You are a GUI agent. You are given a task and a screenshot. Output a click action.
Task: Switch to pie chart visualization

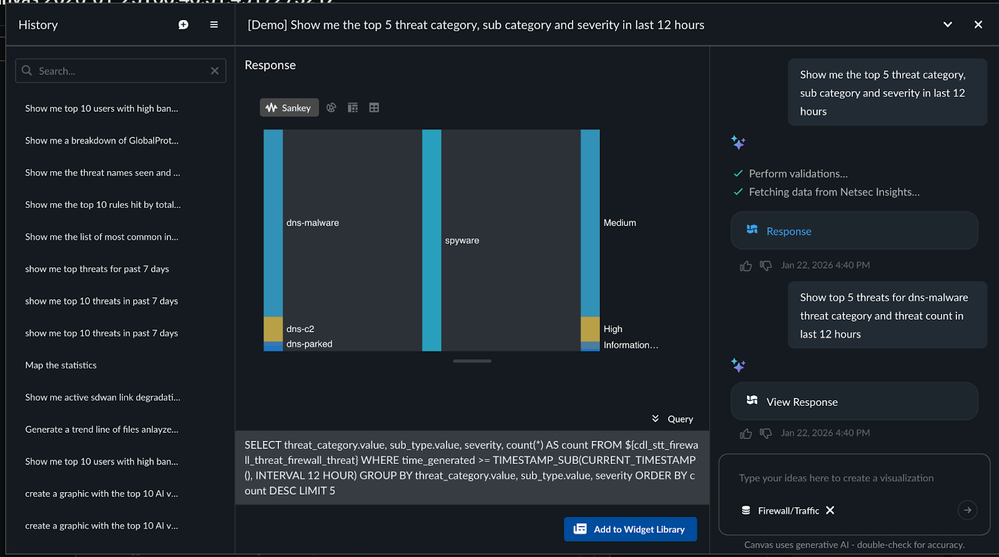coord(331,108)
